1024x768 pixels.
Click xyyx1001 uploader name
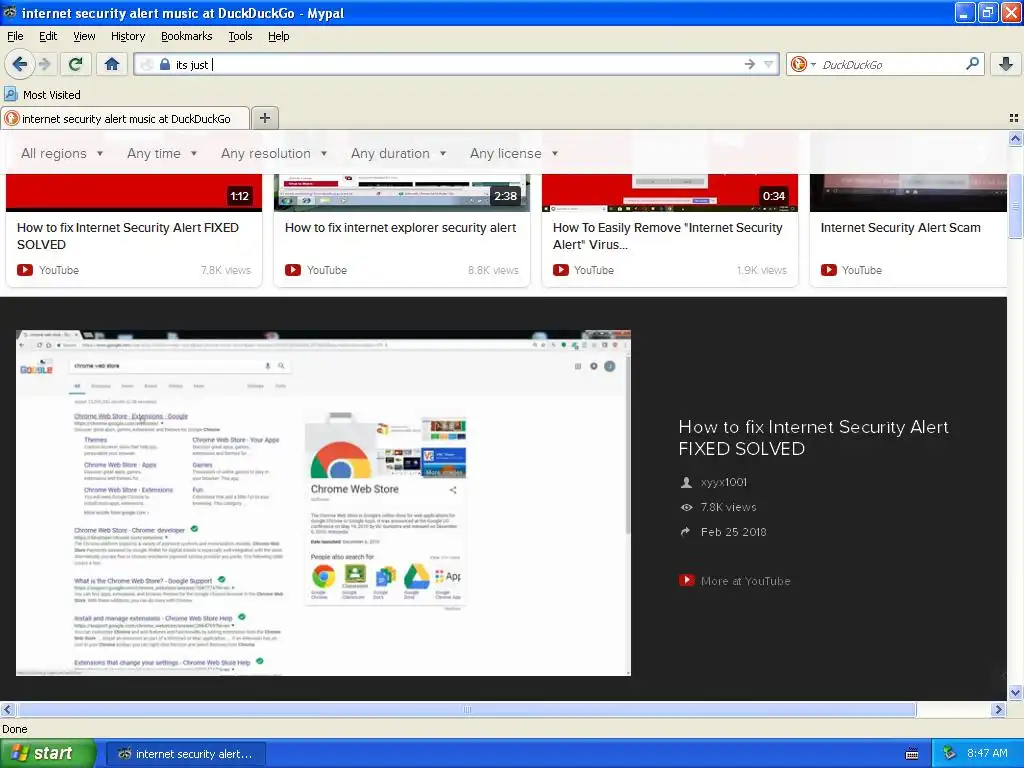[x=724, y=482]
